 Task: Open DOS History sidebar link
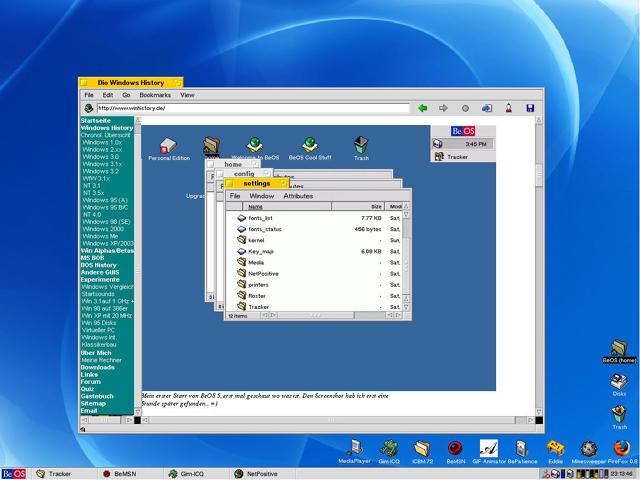(x=98, y=265)
